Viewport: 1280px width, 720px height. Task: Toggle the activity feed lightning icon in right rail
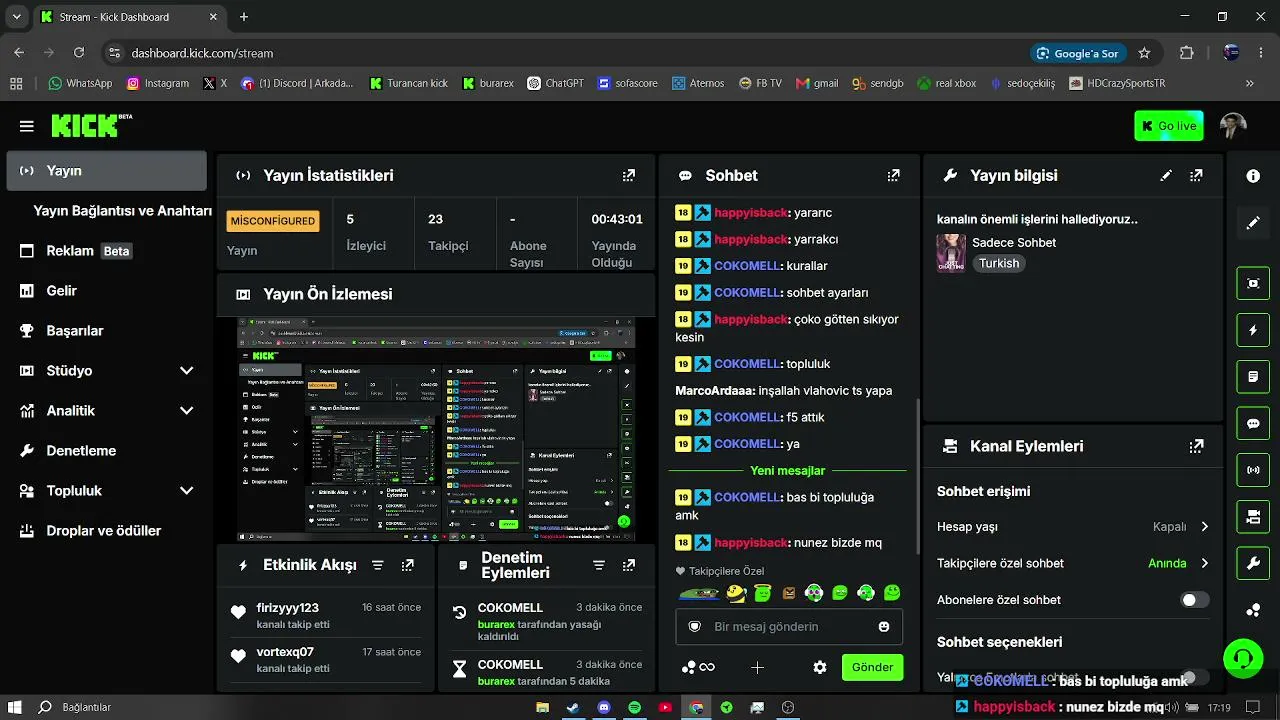point(1253,330)
